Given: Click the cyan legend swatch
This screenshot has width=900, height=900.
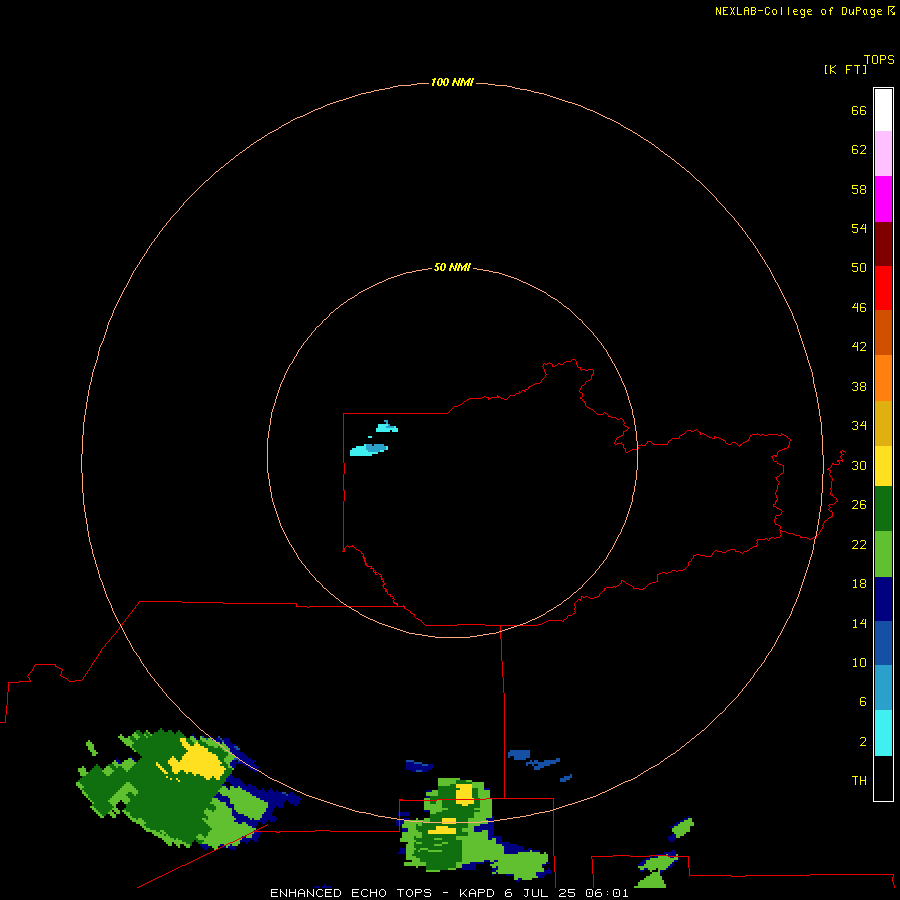Looking at the screenshot, I should pos(883,733).
